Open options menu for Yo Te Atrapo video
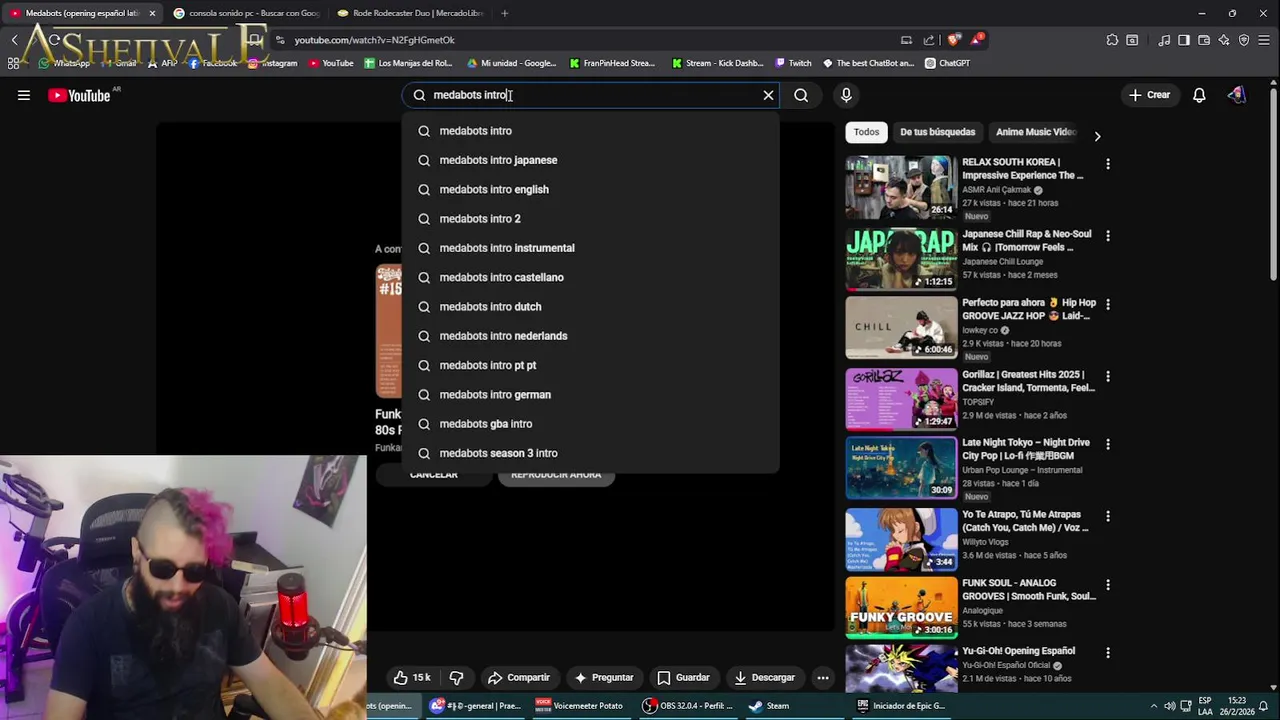This screenshot has height=720, width=1280. click(x=1107, y=516)
